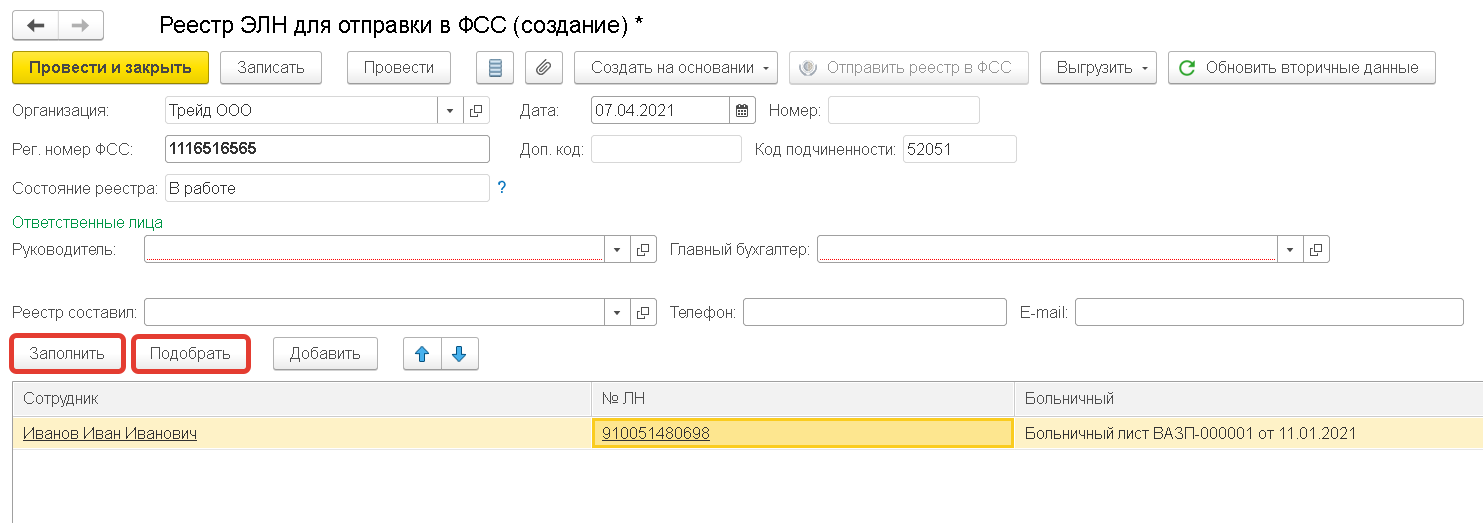Open the document report list icon
This screenshot has height=523, width=1483.
tap(495, 68)
